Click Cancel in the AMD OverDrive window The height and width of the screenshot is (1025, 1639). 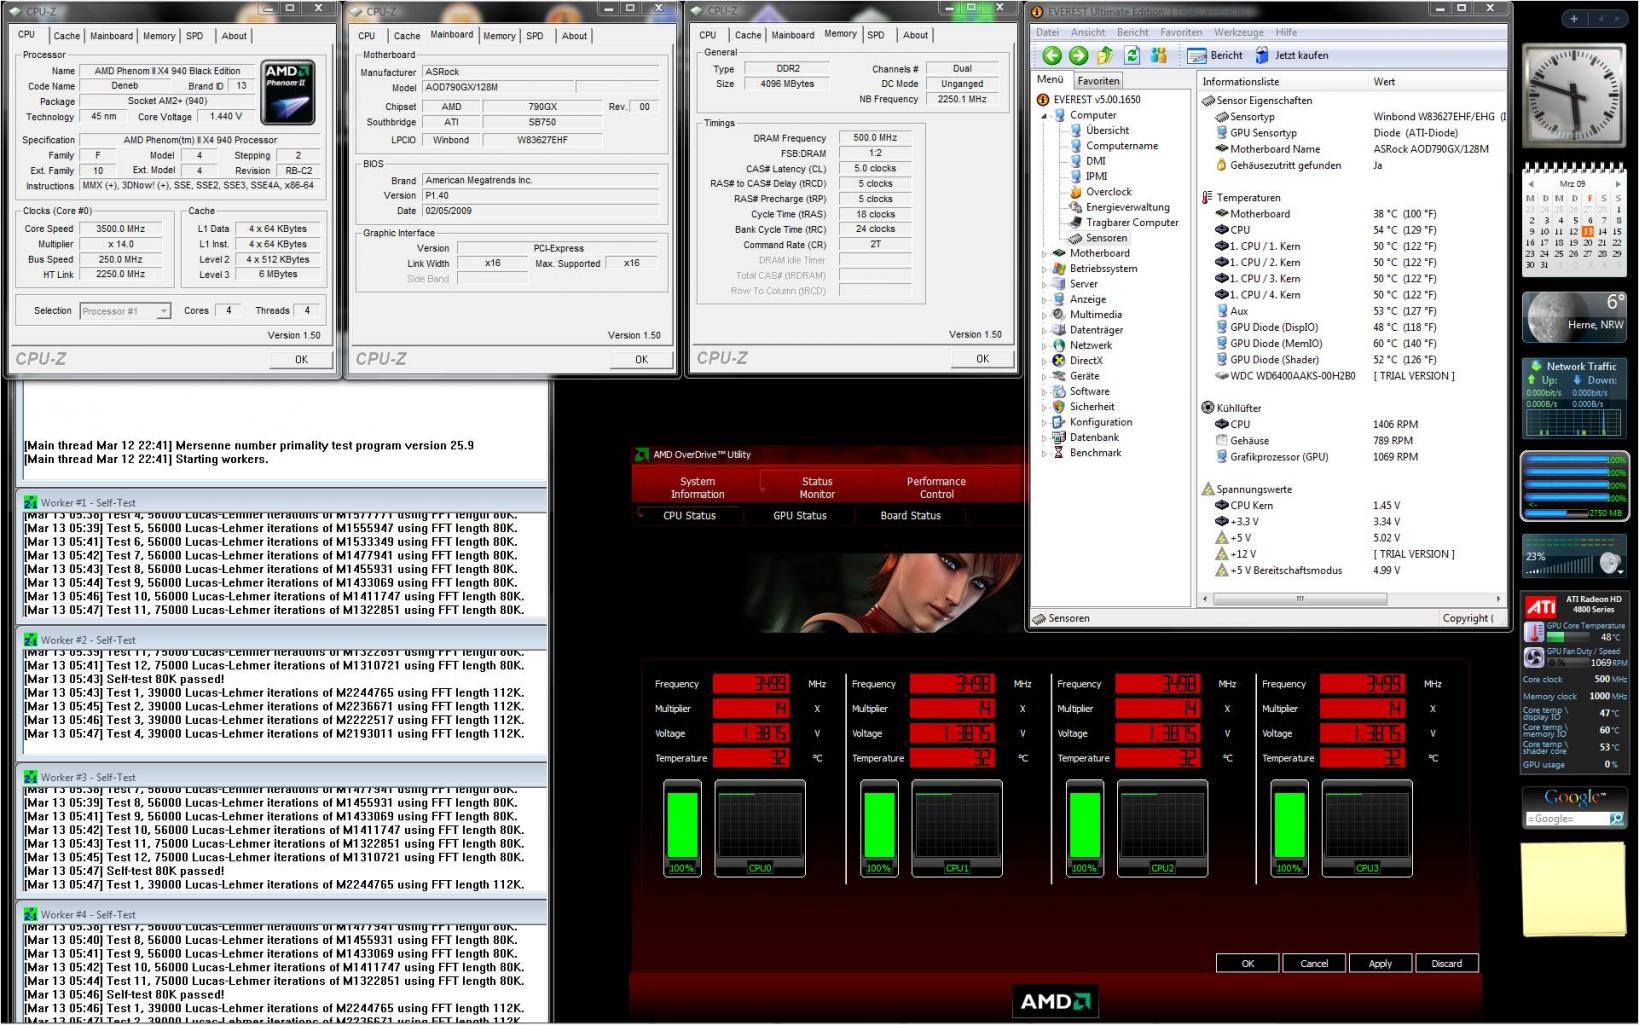[1314, 963]
